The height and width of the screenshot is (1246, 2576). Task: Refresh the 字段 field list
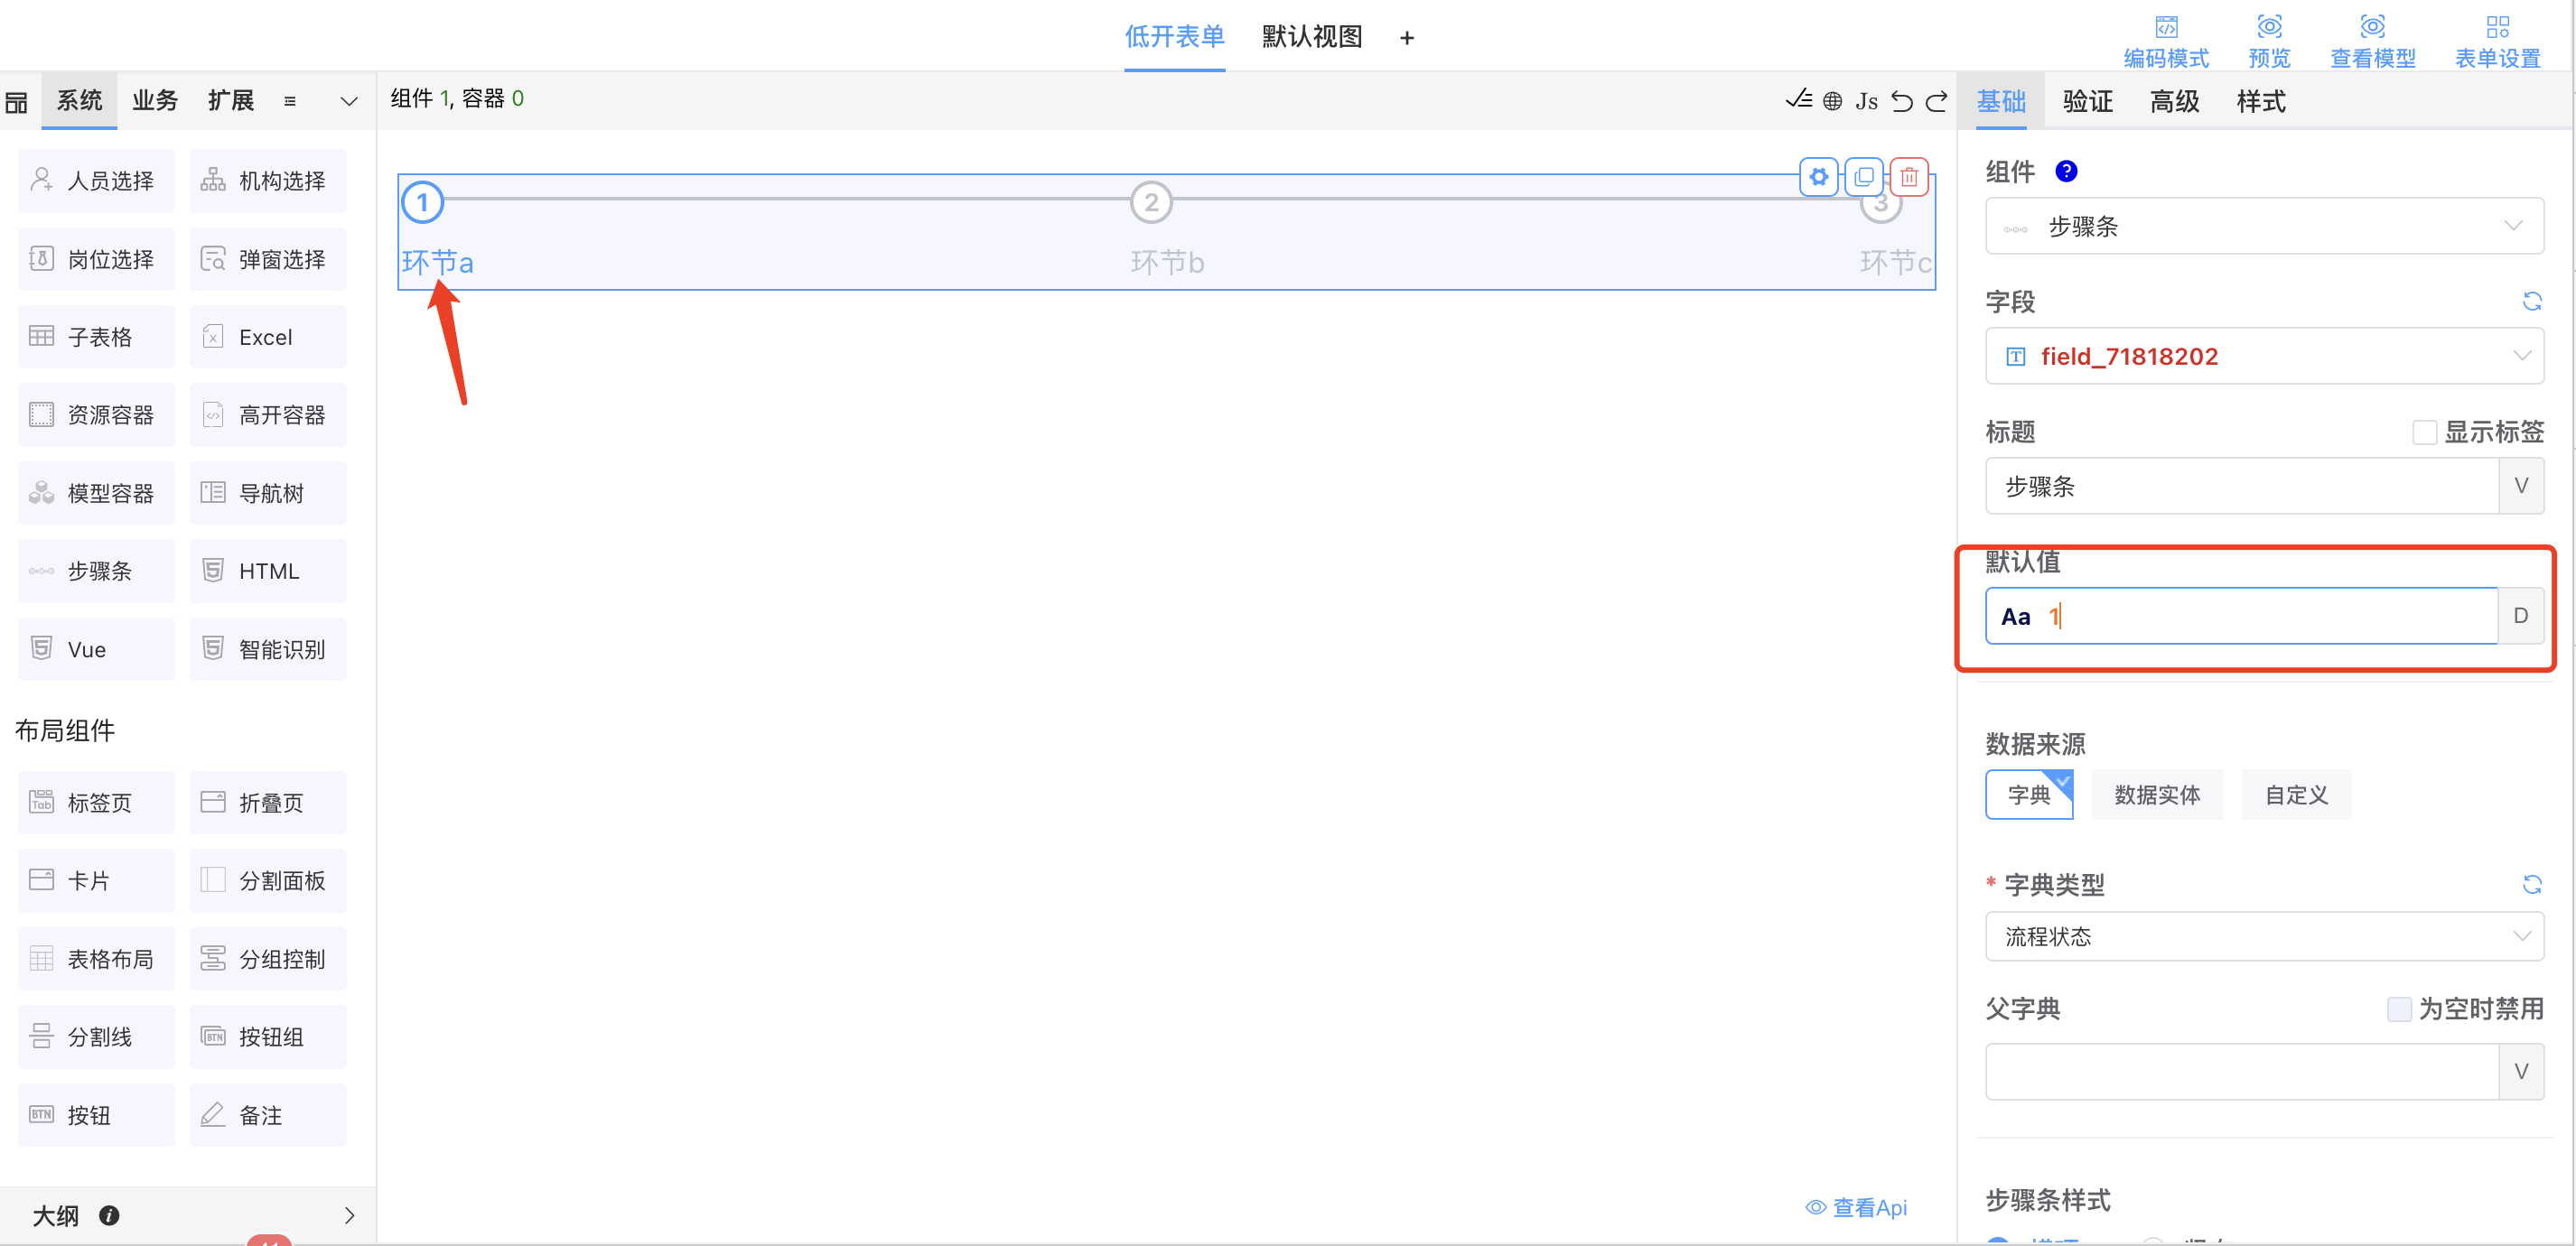2531,301
